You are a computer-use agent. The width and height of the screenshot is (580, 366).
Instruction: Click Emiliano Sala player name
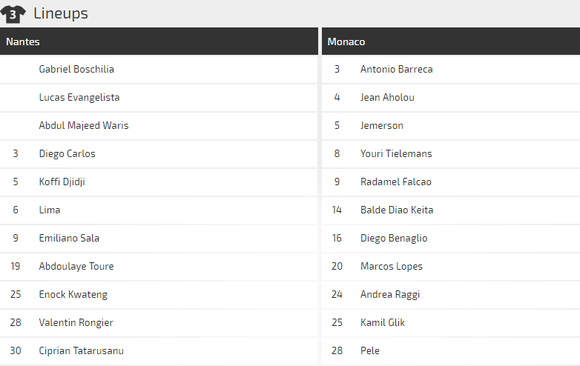coord(69,238)
